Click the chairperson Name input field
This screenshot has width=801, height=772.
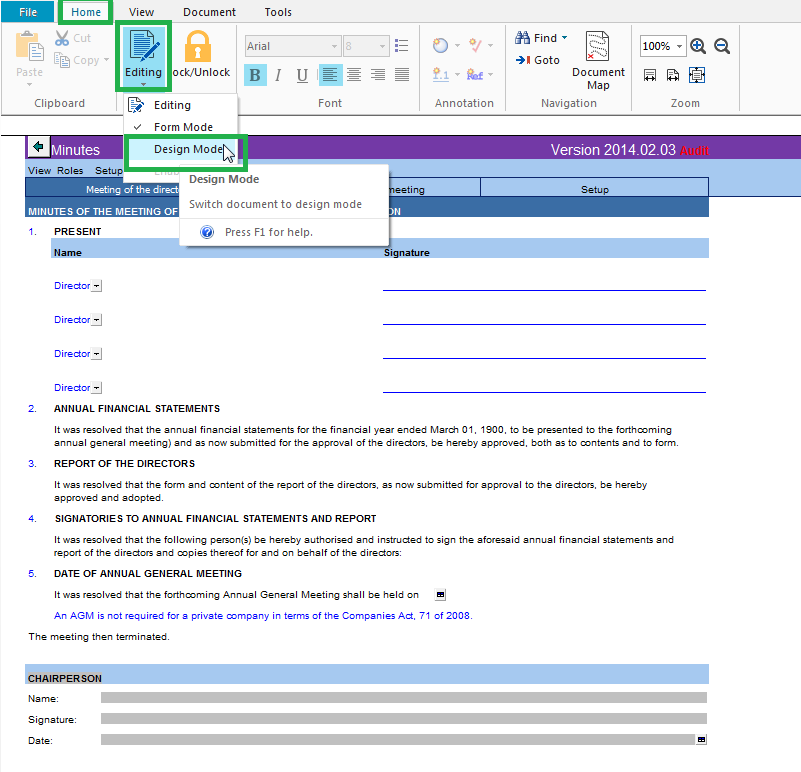pos(403,698)
